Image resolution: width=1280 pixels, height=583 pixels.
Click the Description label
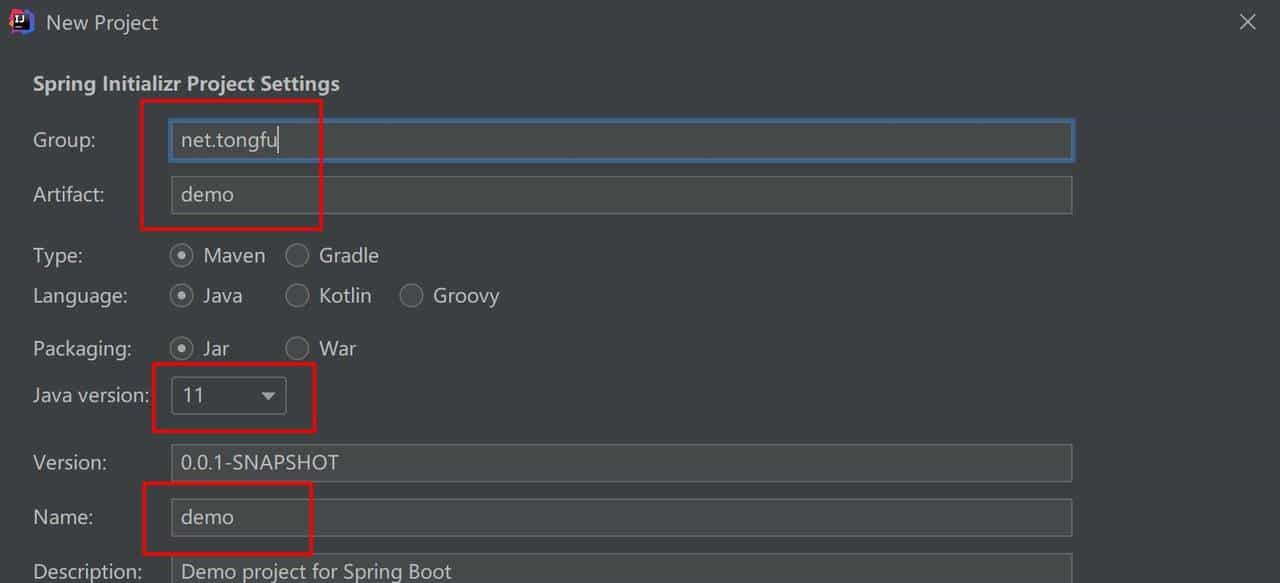point(87,572)
